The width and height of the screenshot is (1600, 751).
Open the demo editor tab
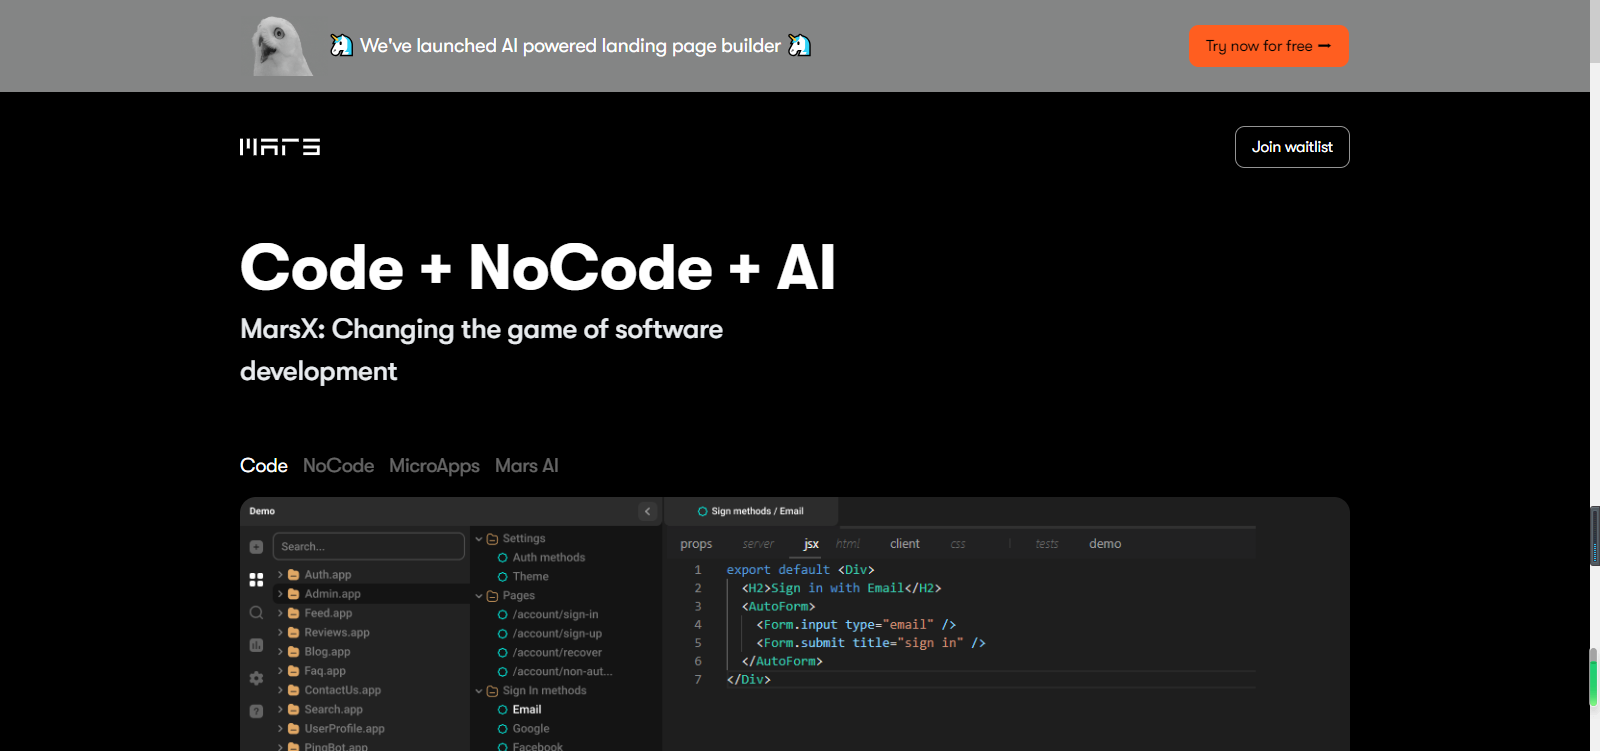tap(1105, 544)
